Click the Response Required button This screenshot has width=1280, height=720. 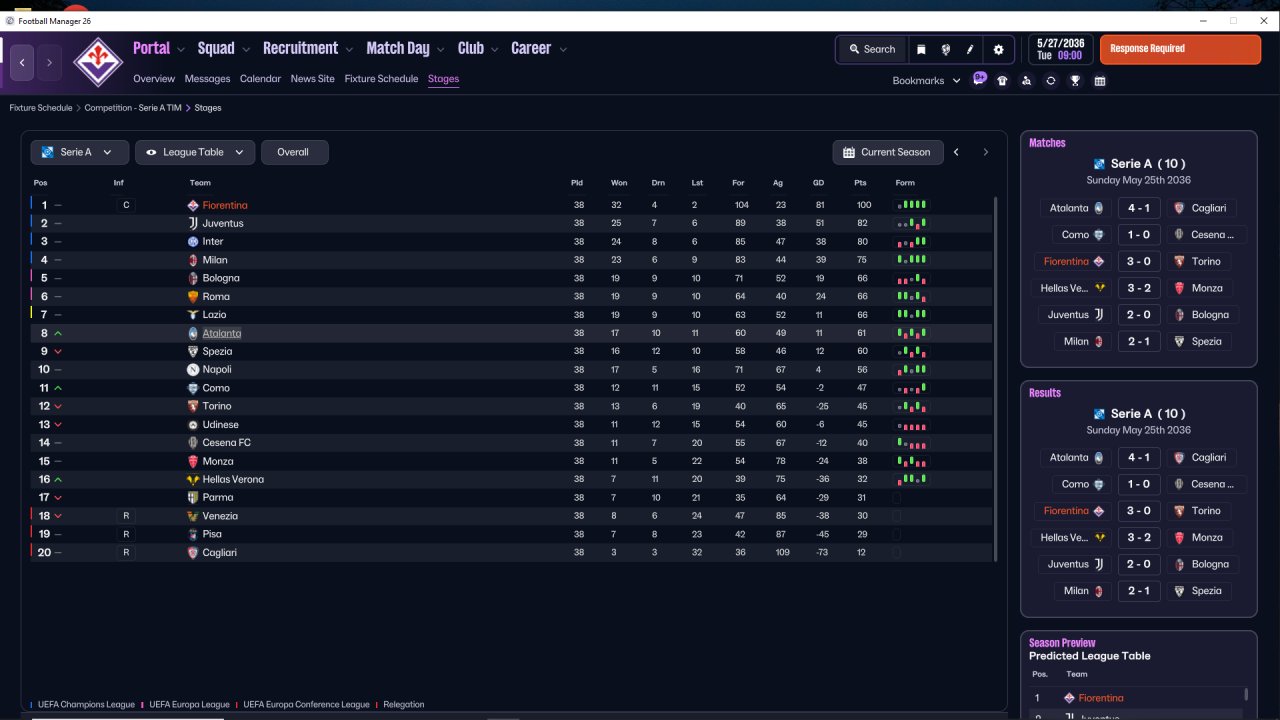tap(1180, 49)
